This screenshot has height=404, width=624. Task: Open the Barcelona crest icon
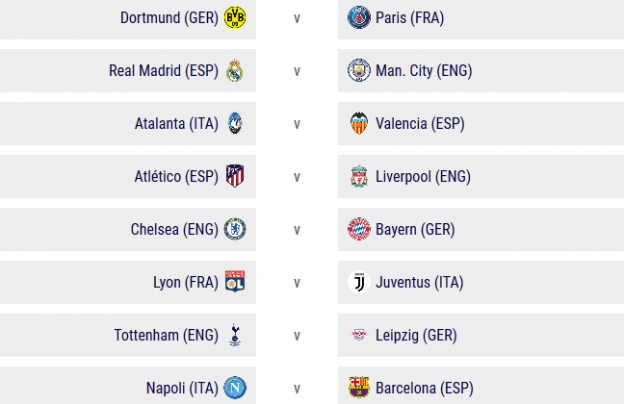pyautogui.click(x=359, y=387)
